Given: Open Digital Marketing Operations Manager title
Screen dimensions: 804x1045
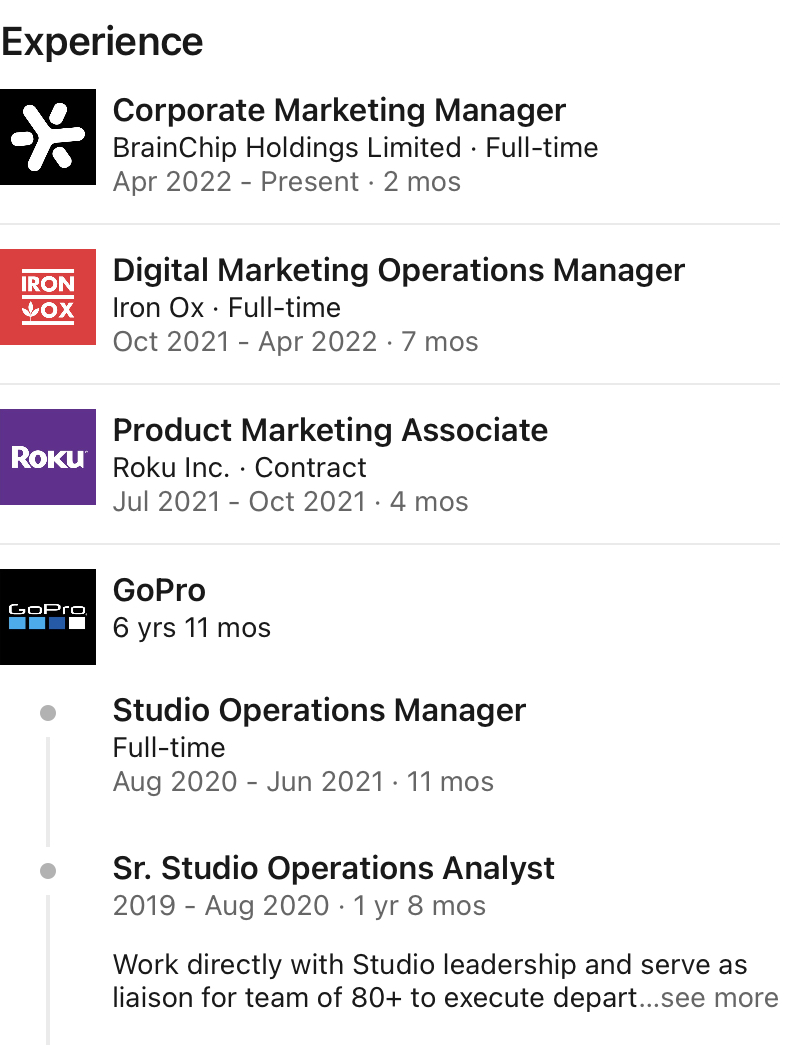Looking at the screenshot, I should pyautogui.click(x=399, y=270).
